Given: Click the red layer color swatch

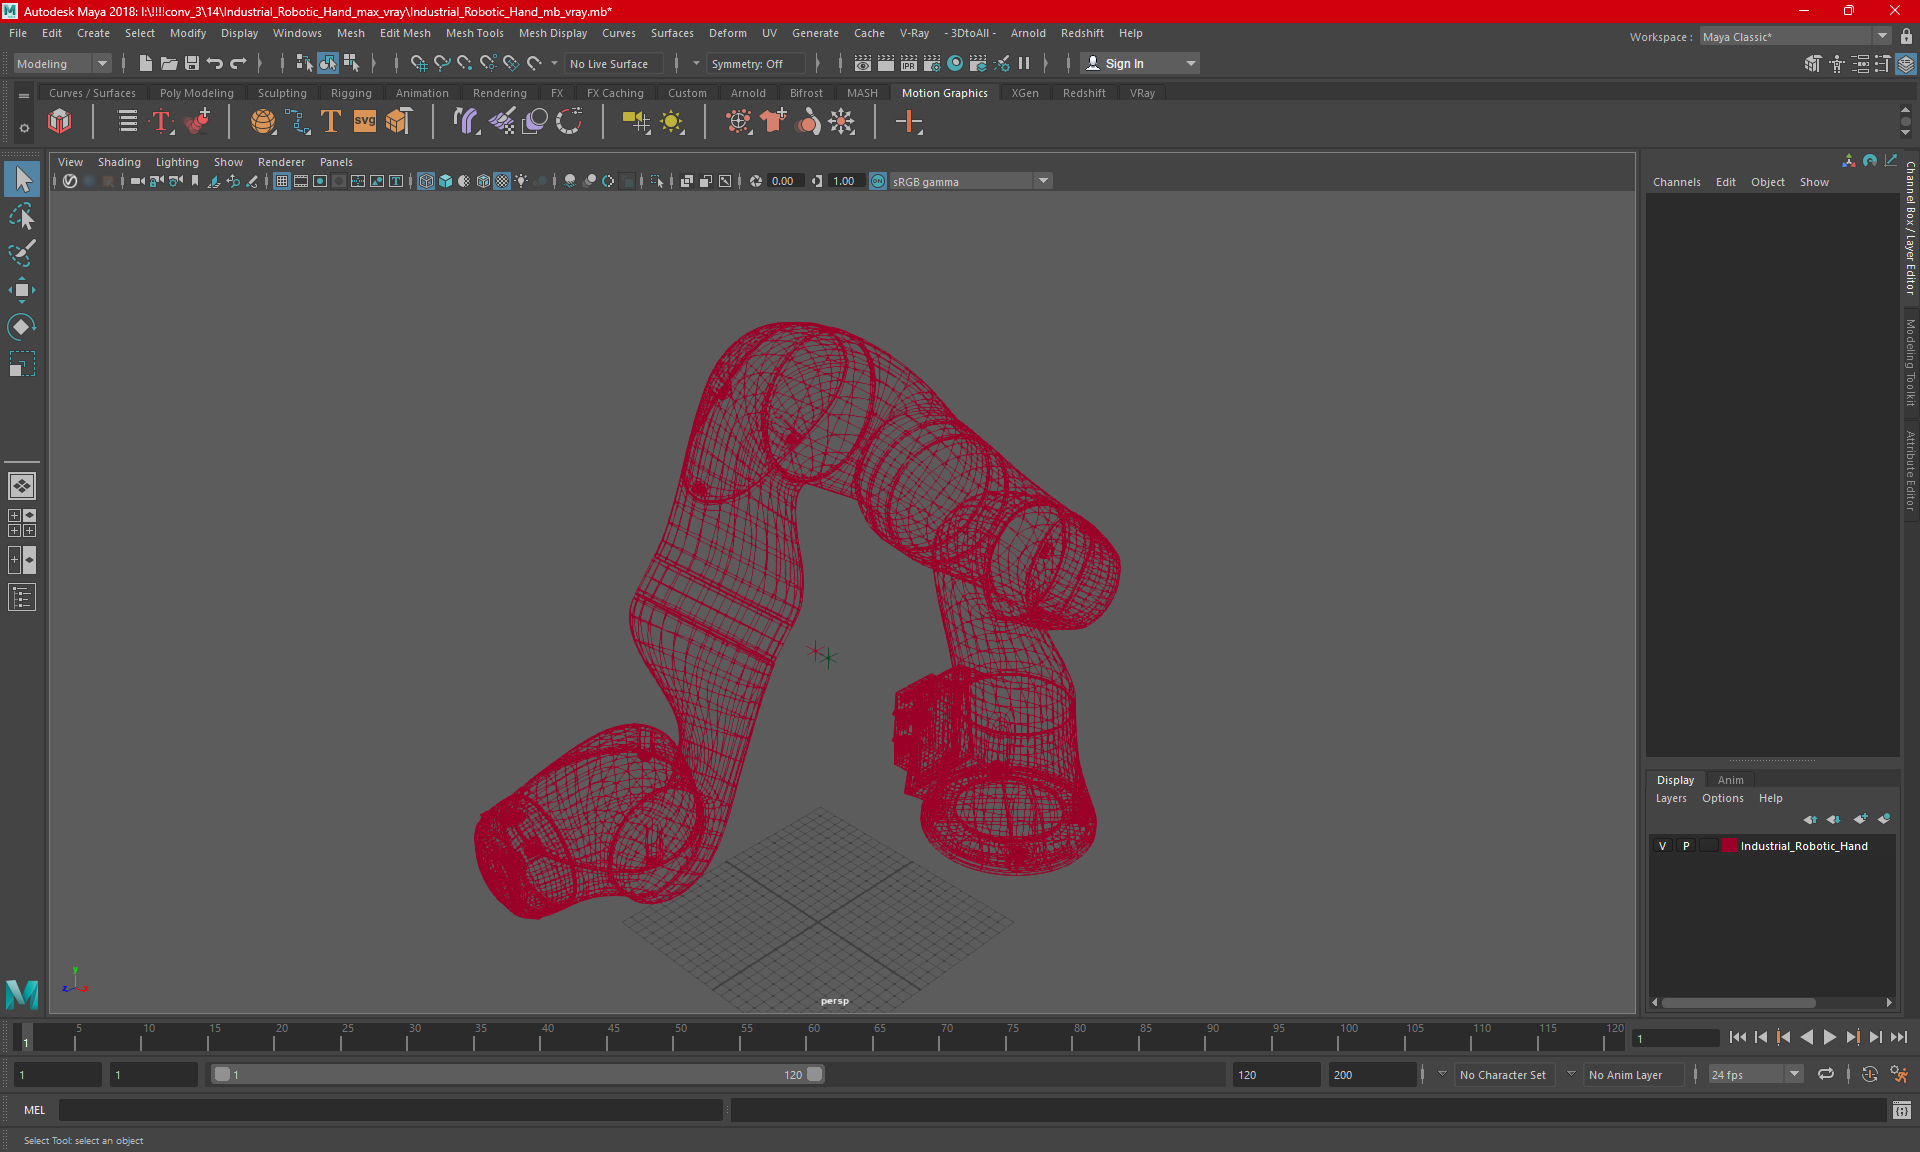Looking at the screenshot, I should click(x=1729, y=846).
